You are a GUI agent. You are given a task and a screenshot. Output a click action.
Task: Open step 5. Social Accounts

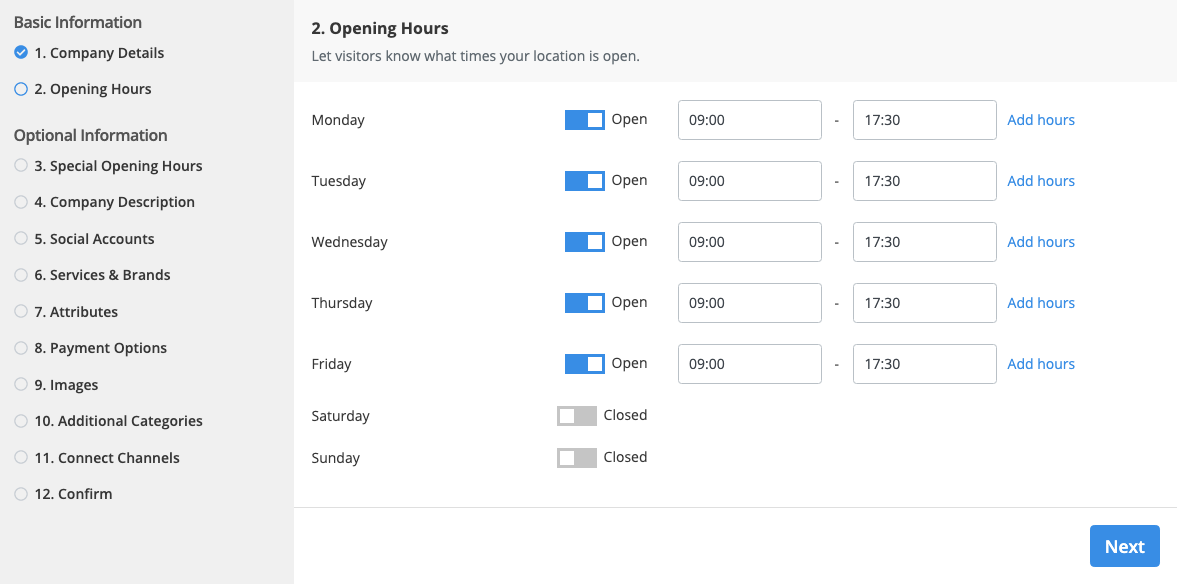point(95,239)
